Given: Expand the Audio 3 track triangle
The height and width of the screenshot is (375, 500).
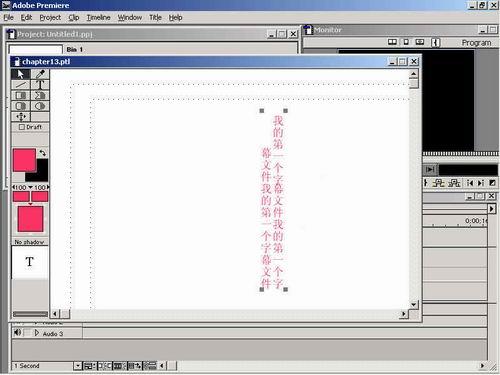Looking at the screenshot, I should click(x=37, y=333).
